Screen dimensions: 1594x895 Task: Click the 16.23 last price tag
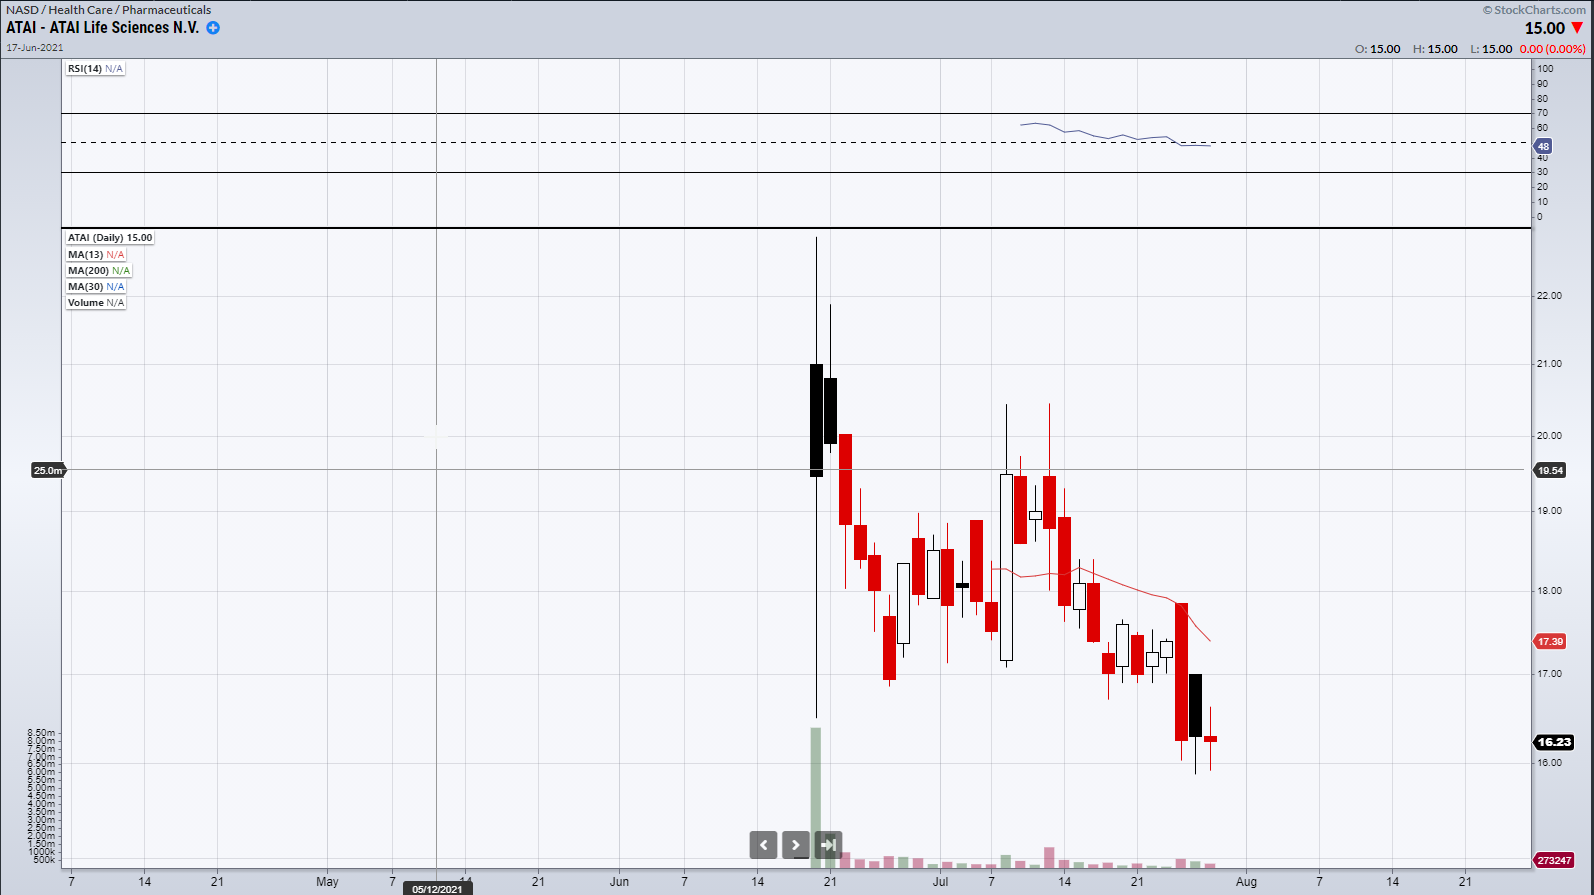1554,742
